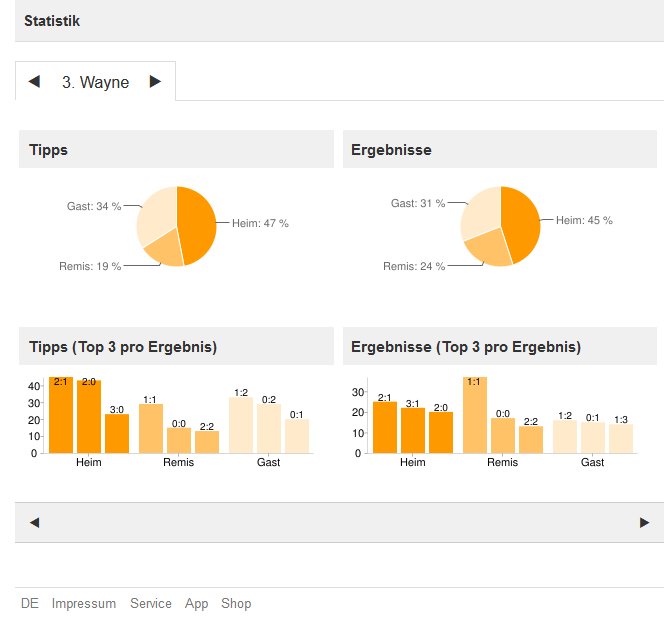Switch language via DE link
Screen dimensions: 664x628
tap(30, 604)
